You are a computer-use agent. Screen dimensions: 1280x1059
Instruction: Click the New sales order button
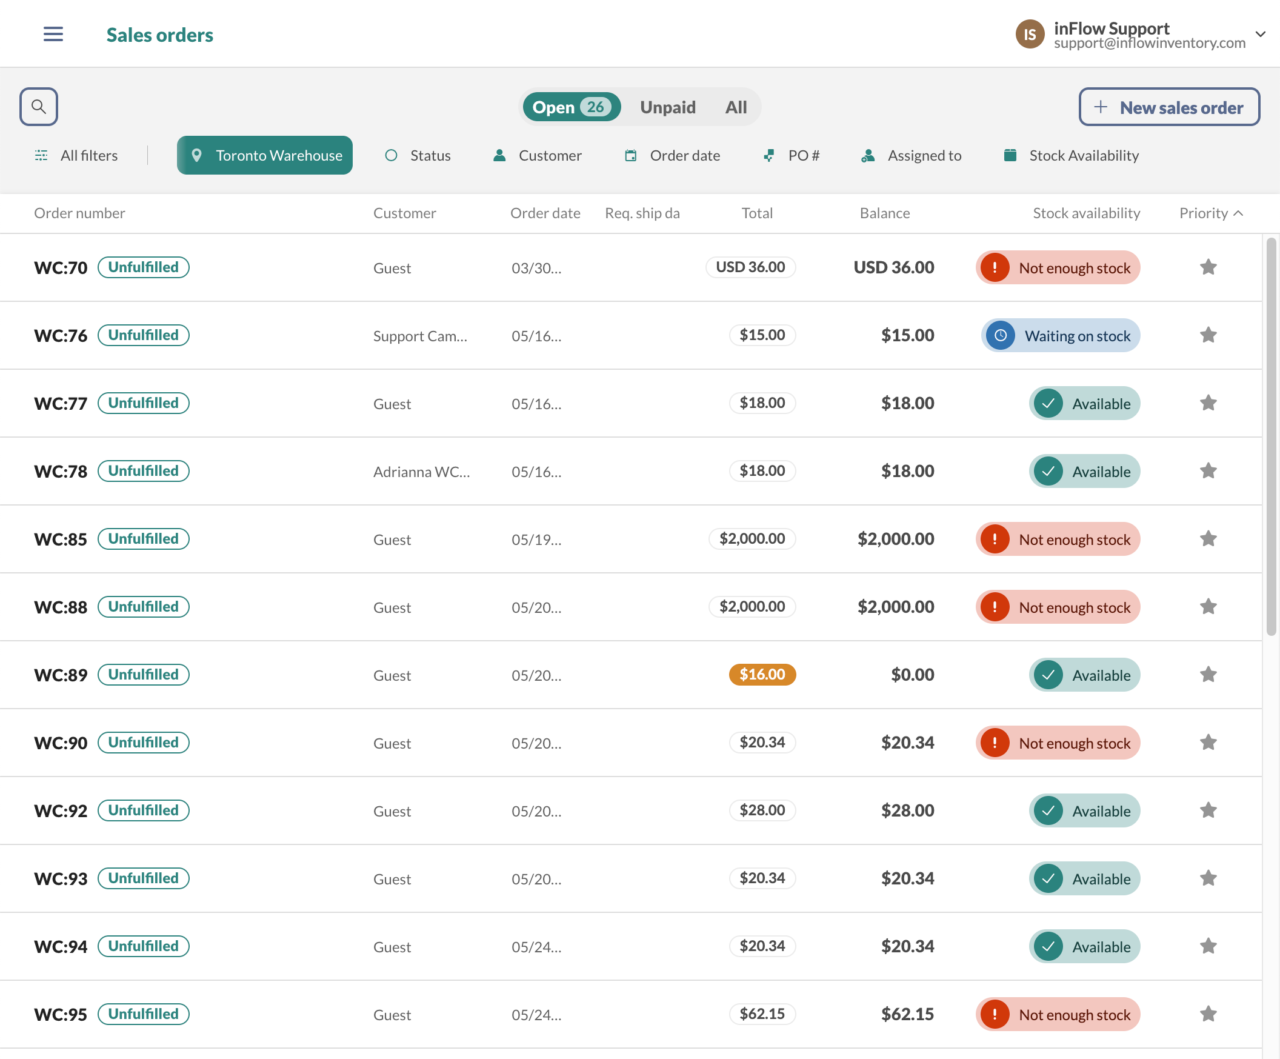(1169, 107)
